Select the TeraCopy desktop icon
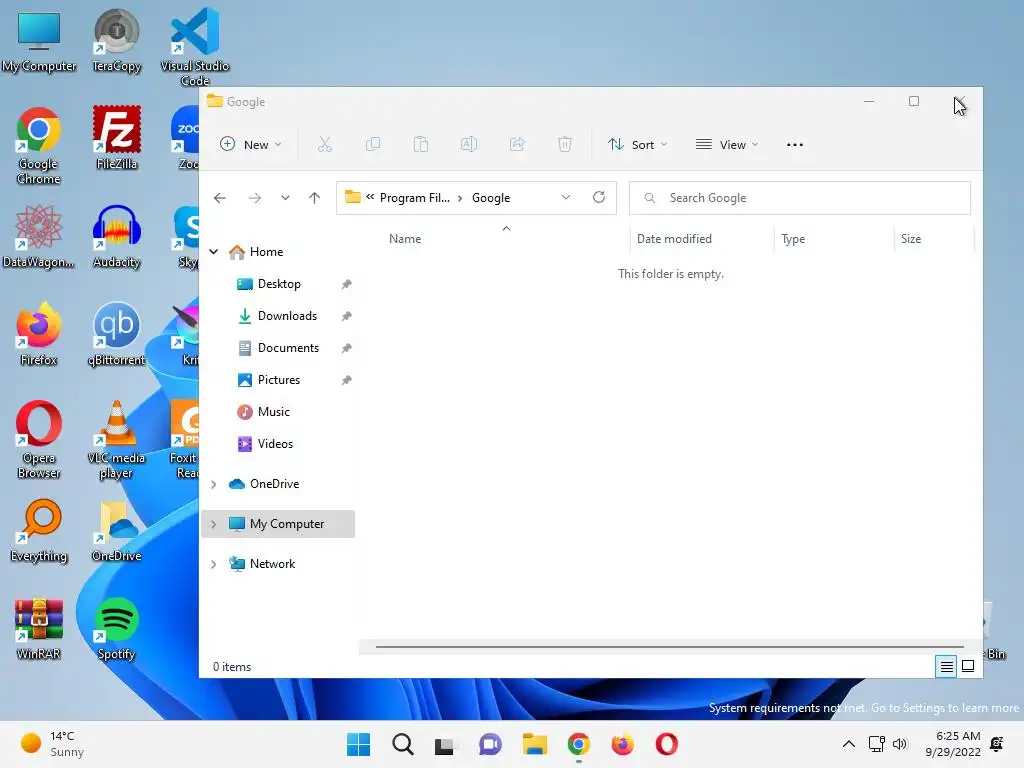 [x=116, y=40]
